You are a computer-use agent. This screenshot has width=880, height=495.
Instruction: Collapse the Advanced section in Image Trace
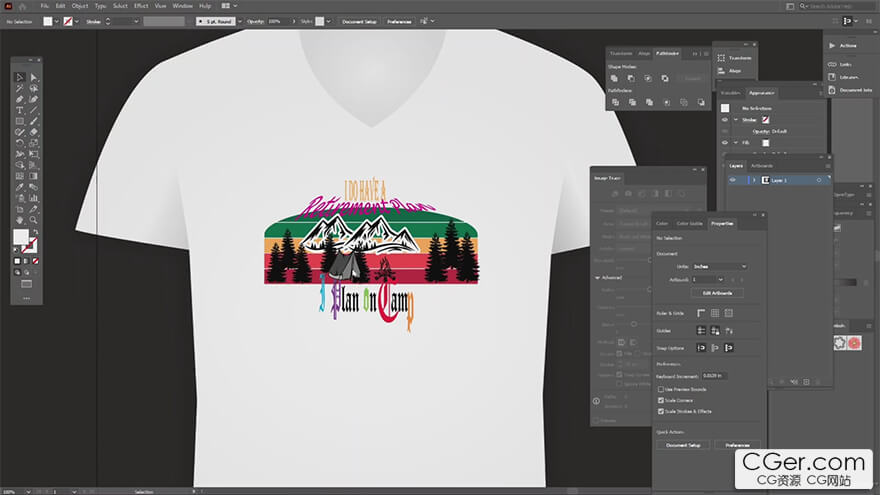(597, 277)
